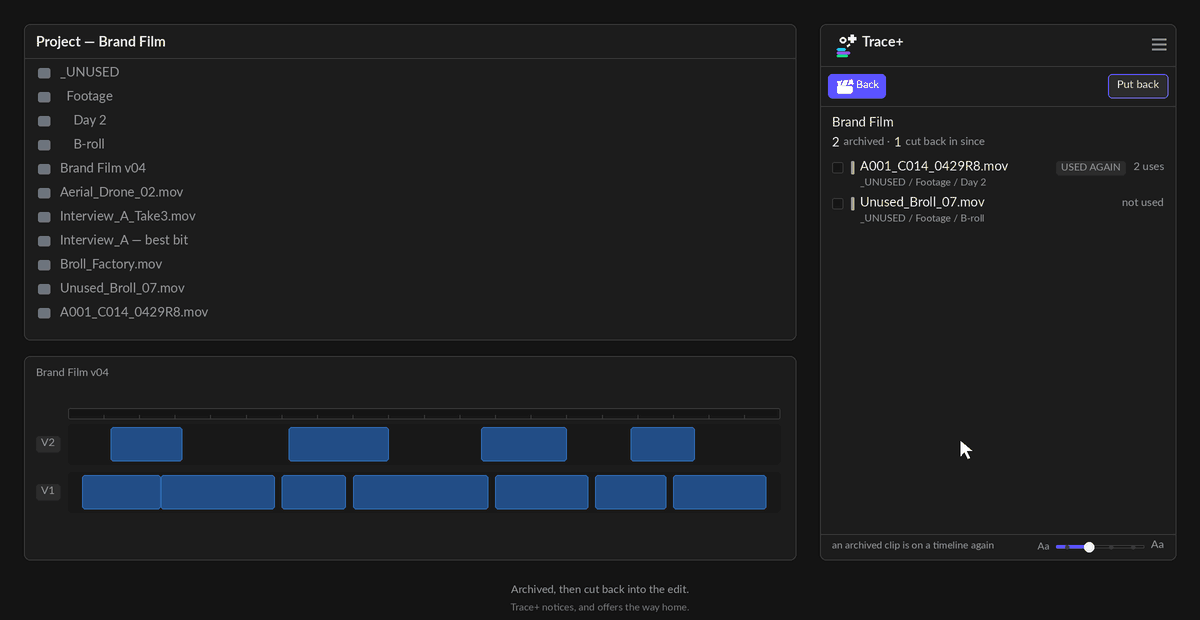Image resolution: width=1200 pixels, height=620 pixels.
Task: Select the first clip on track V1
Action: (x=121, y=492)
